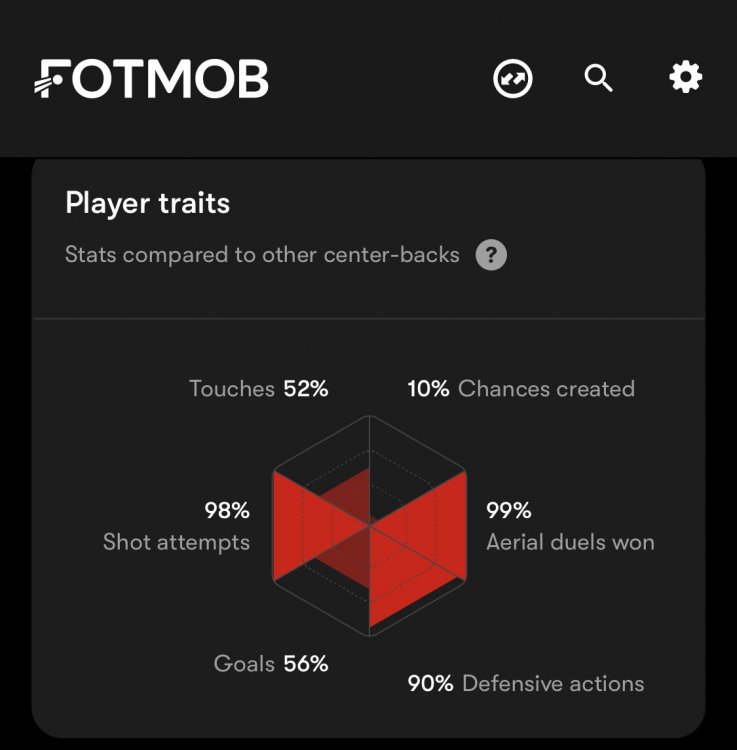
Task: Open search with the magnifier icon
Action: [598, 78]
